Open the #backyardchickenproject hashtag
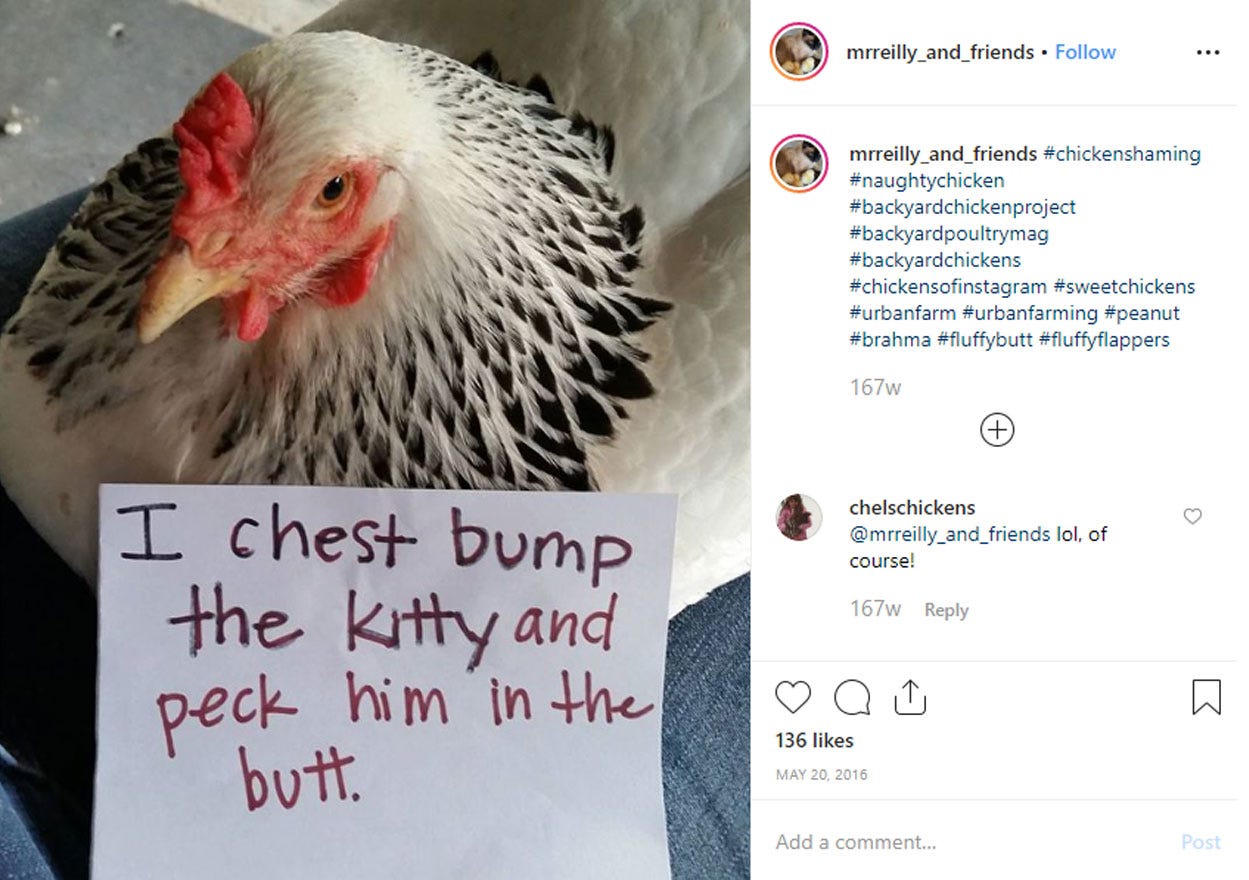 pos(962,207)
